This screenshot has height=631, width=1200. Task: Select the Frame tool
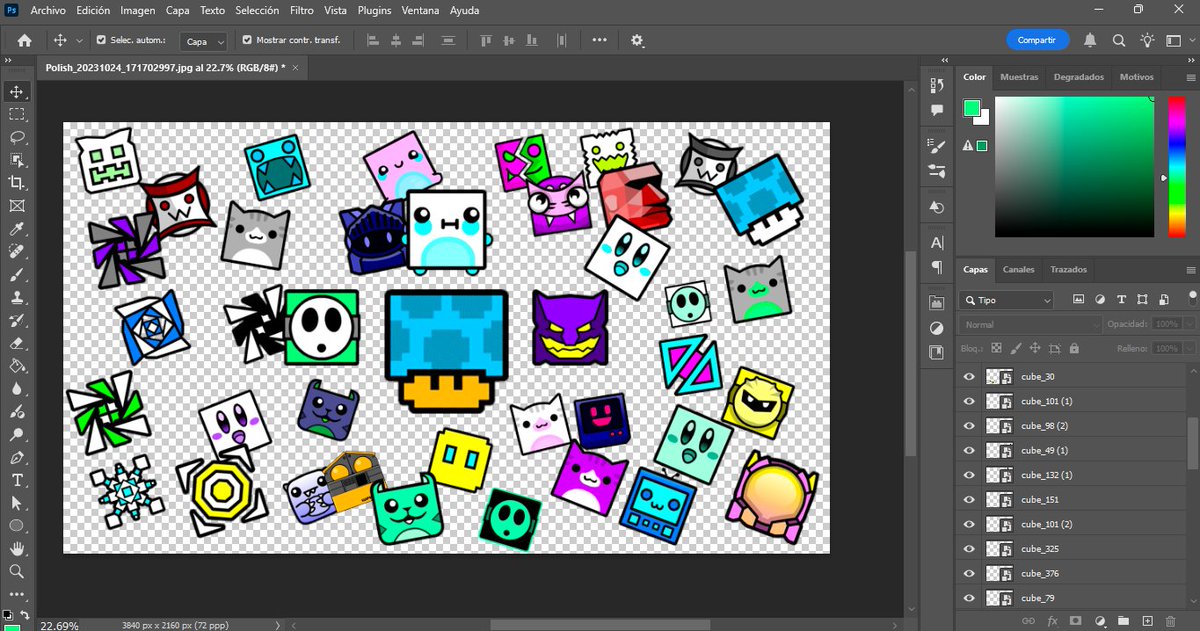click(16, 206)
